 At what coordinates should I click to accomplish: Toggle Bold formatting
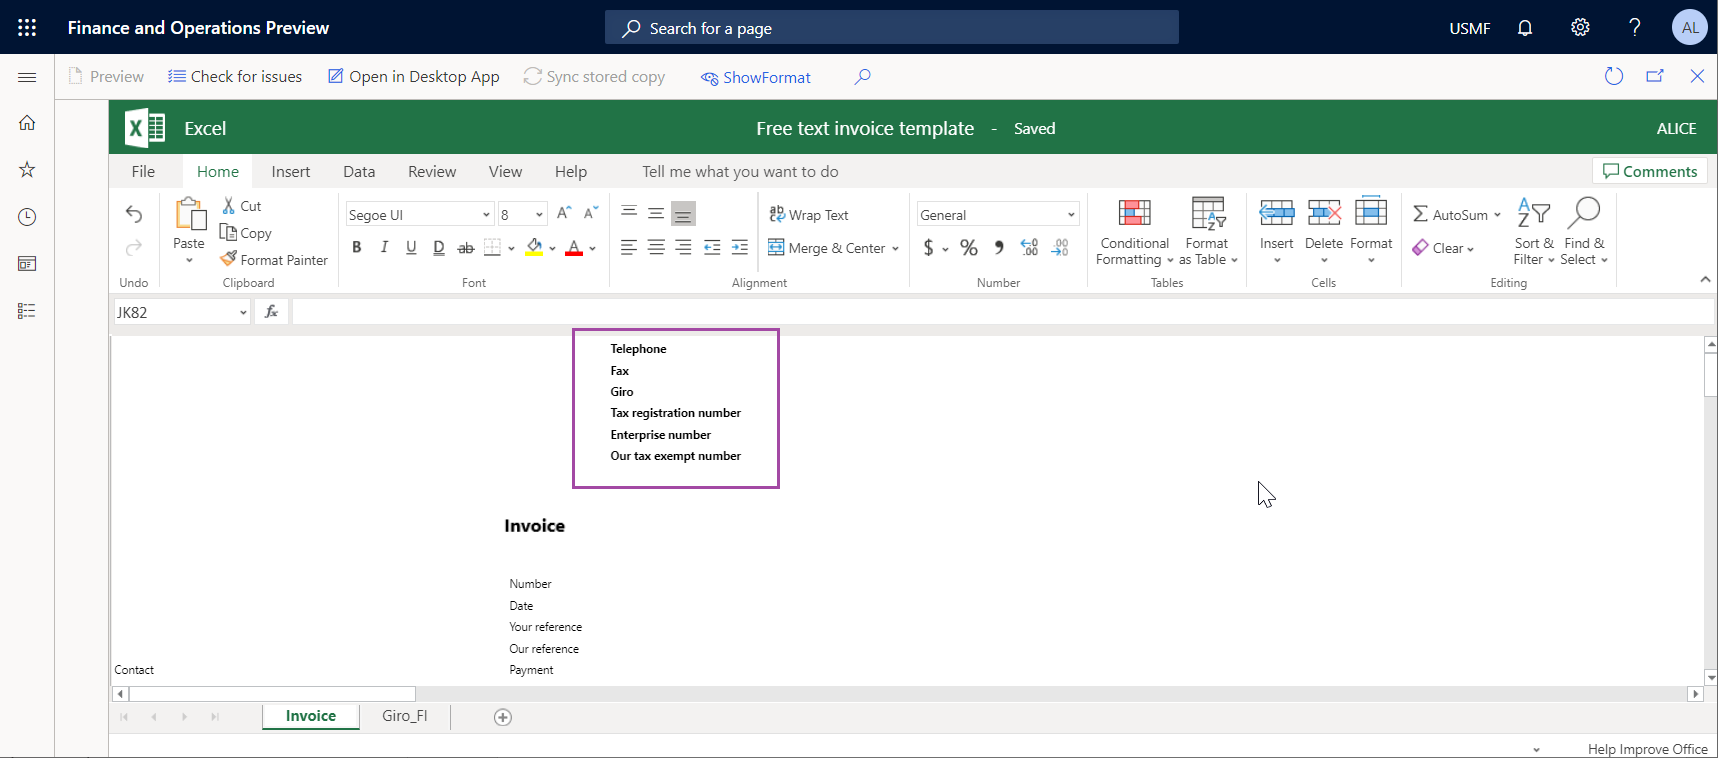(x=357, y=248)
